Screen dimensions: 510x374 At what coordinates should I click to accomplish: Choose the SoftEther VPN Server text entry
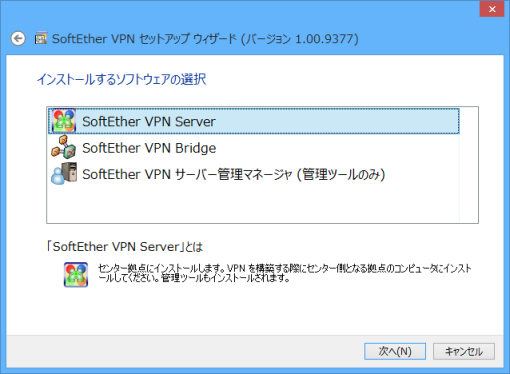[x=149, y=121]
